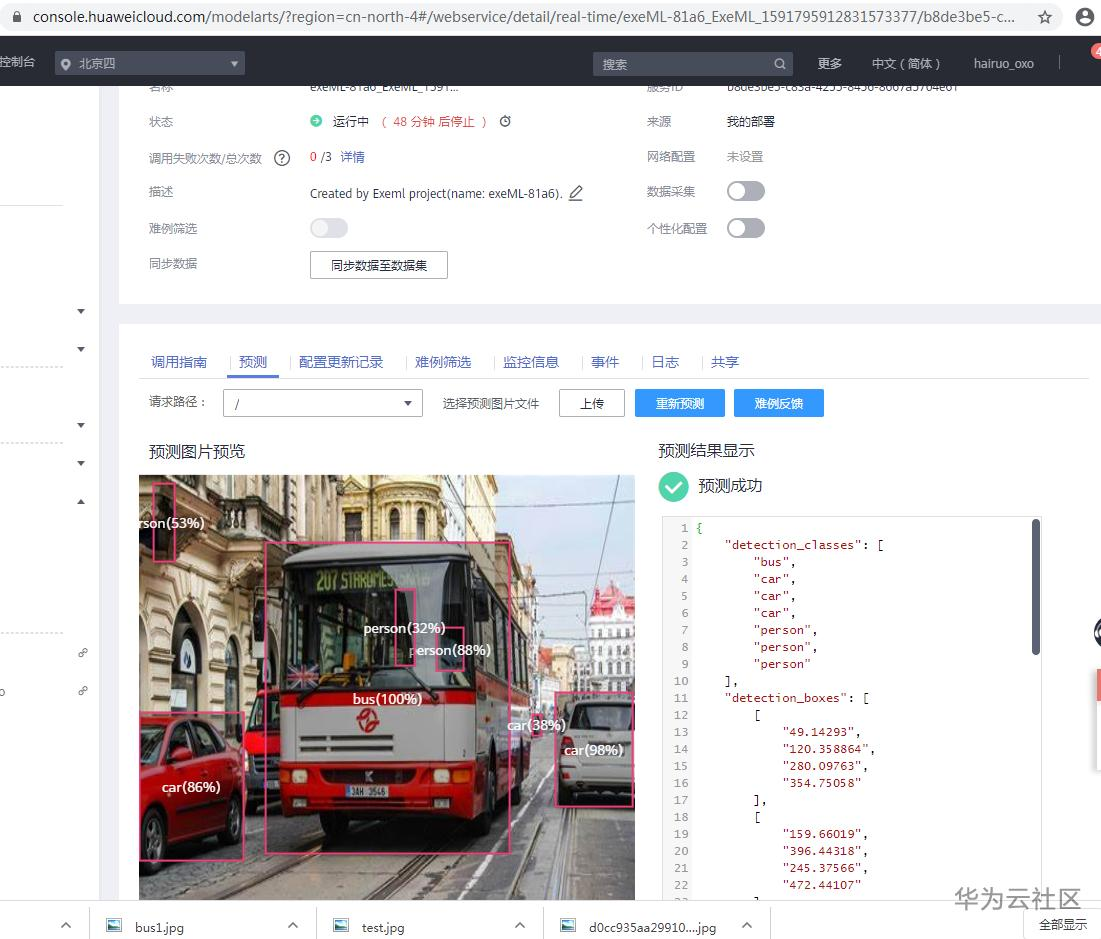The image size is (1101, 939).
Task: Click the 同步数据至数据集 button
Action: pyautogui.click(x=378, y=265)
